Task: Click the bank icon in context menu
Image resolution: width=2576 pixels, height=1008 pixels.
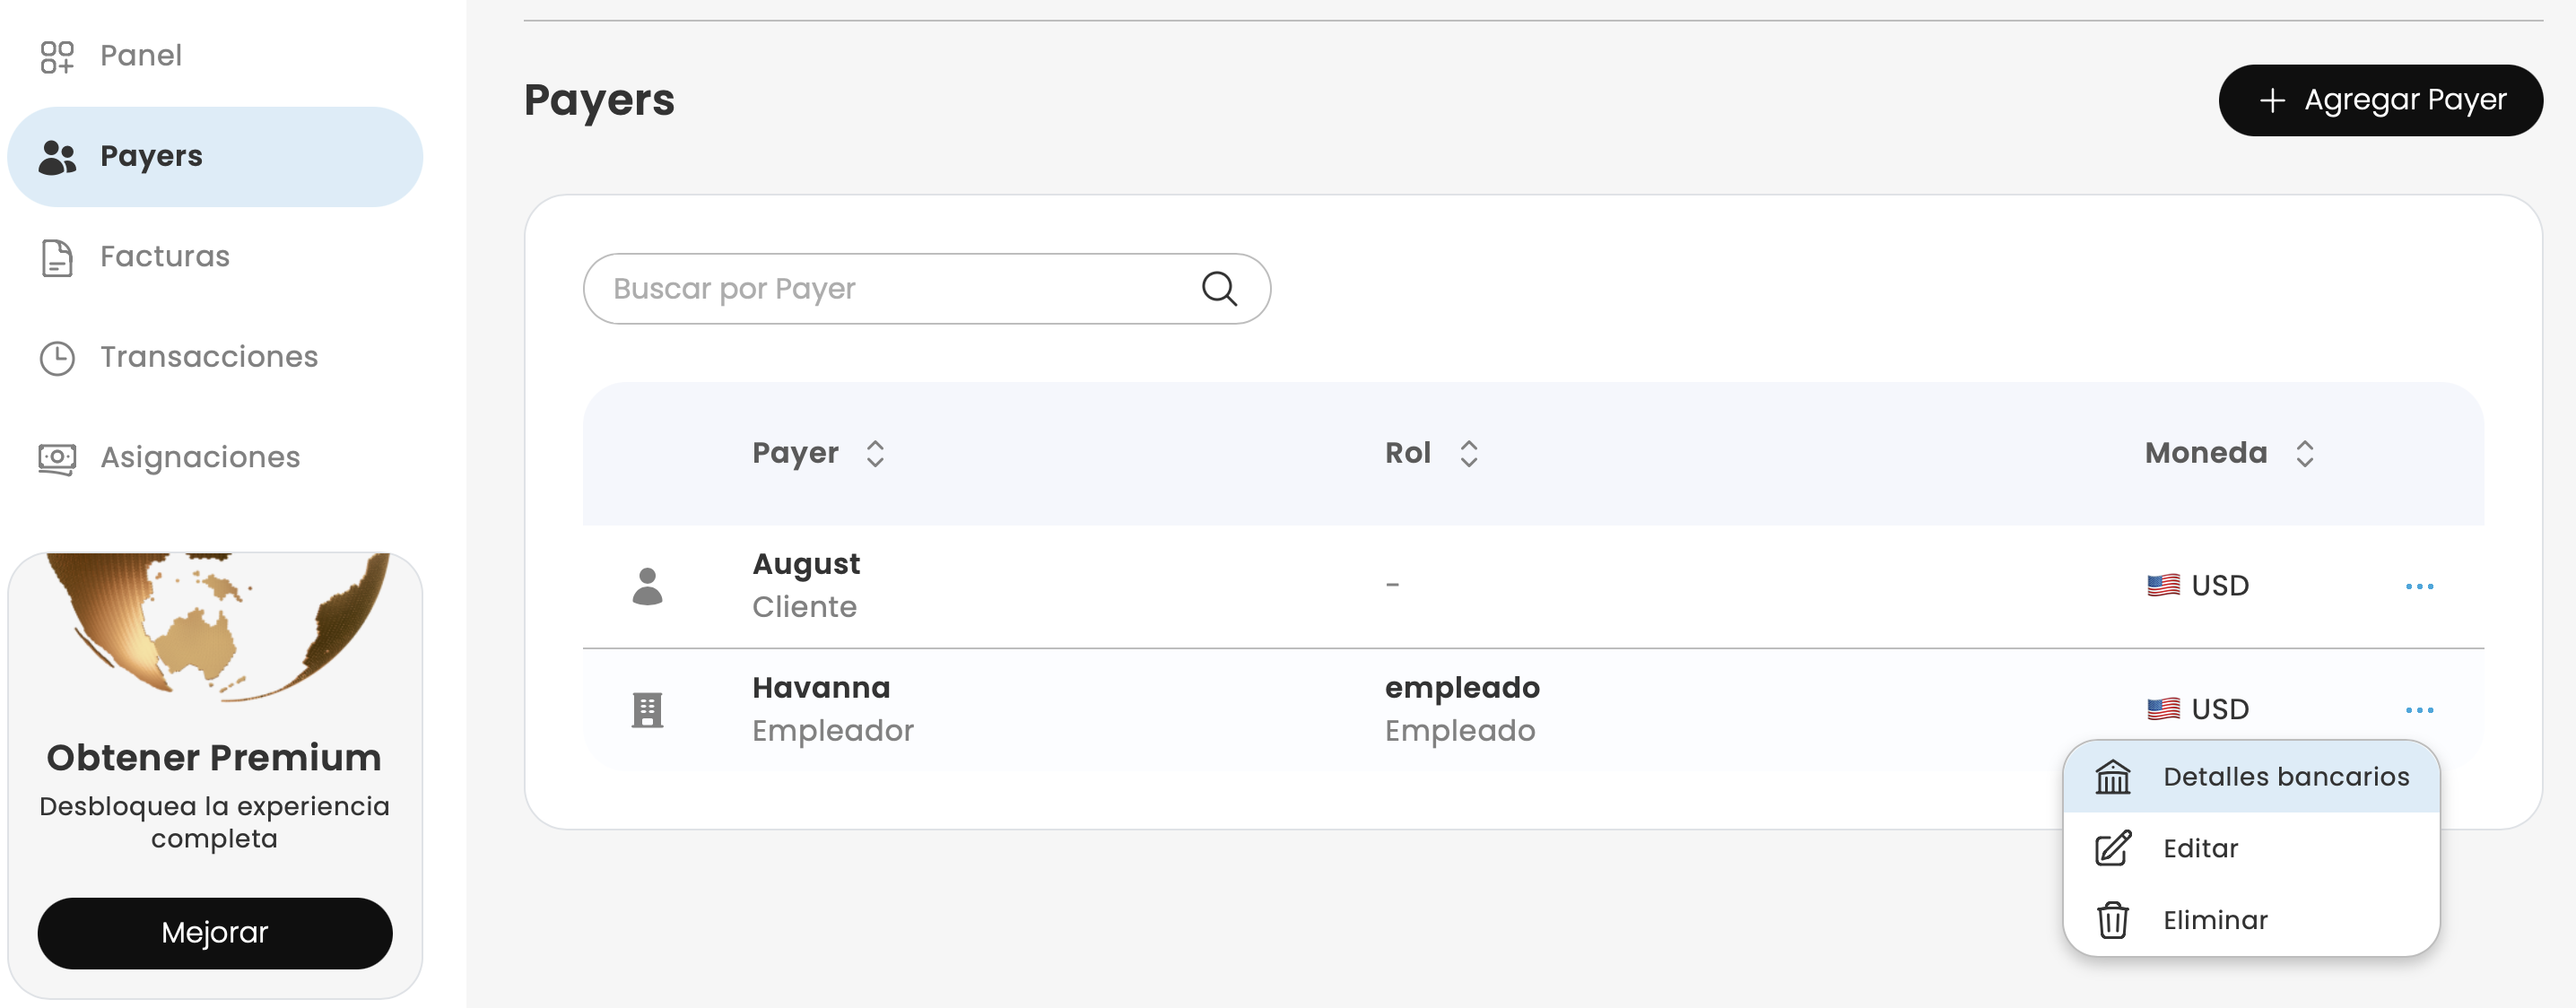Action: [2112, 777]
